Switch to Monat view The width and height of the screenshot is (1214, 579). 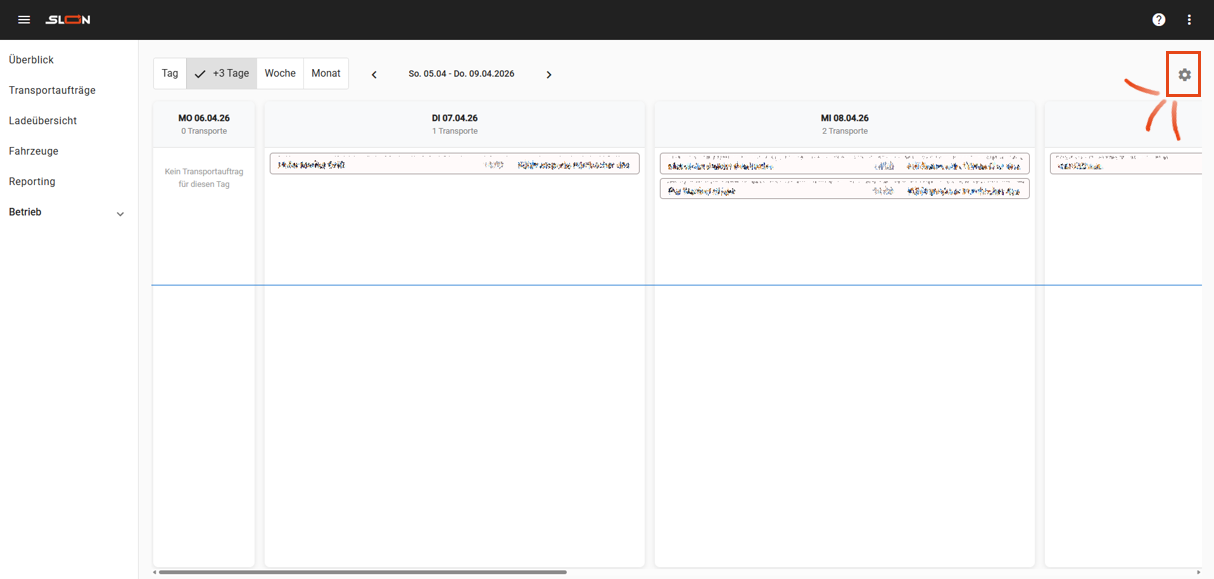tap(326, 74)
